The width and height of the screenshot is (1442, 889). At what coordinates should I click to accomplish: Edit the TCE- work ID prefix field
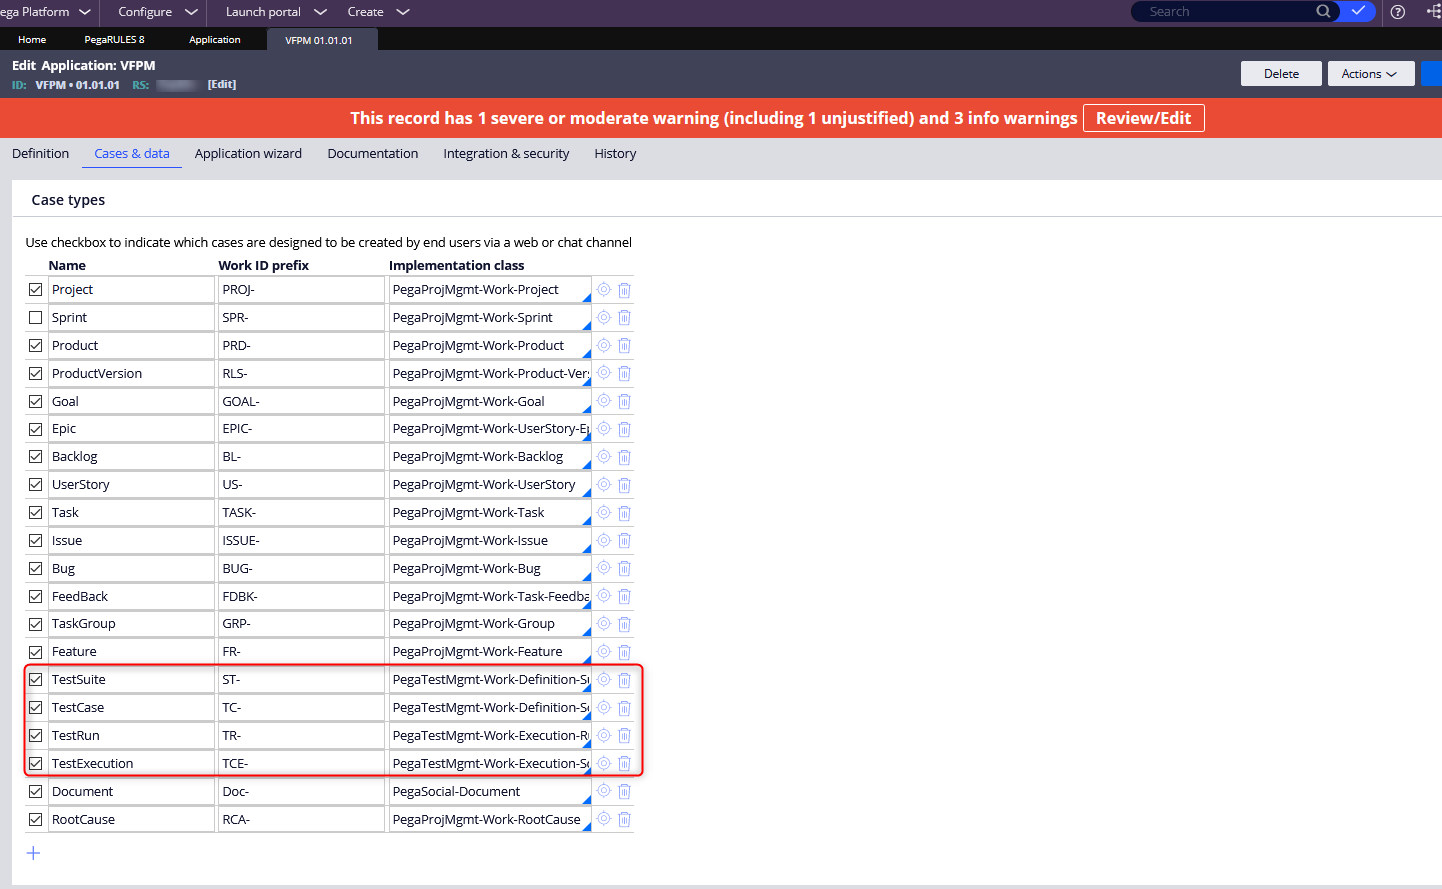click(301, 763)
